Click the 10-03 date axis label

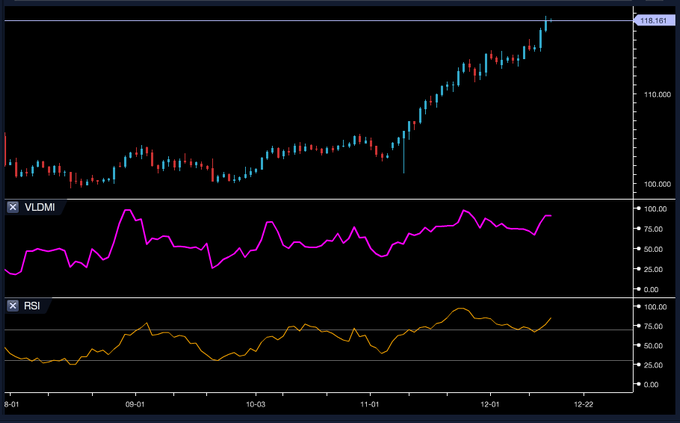[255, 404]
